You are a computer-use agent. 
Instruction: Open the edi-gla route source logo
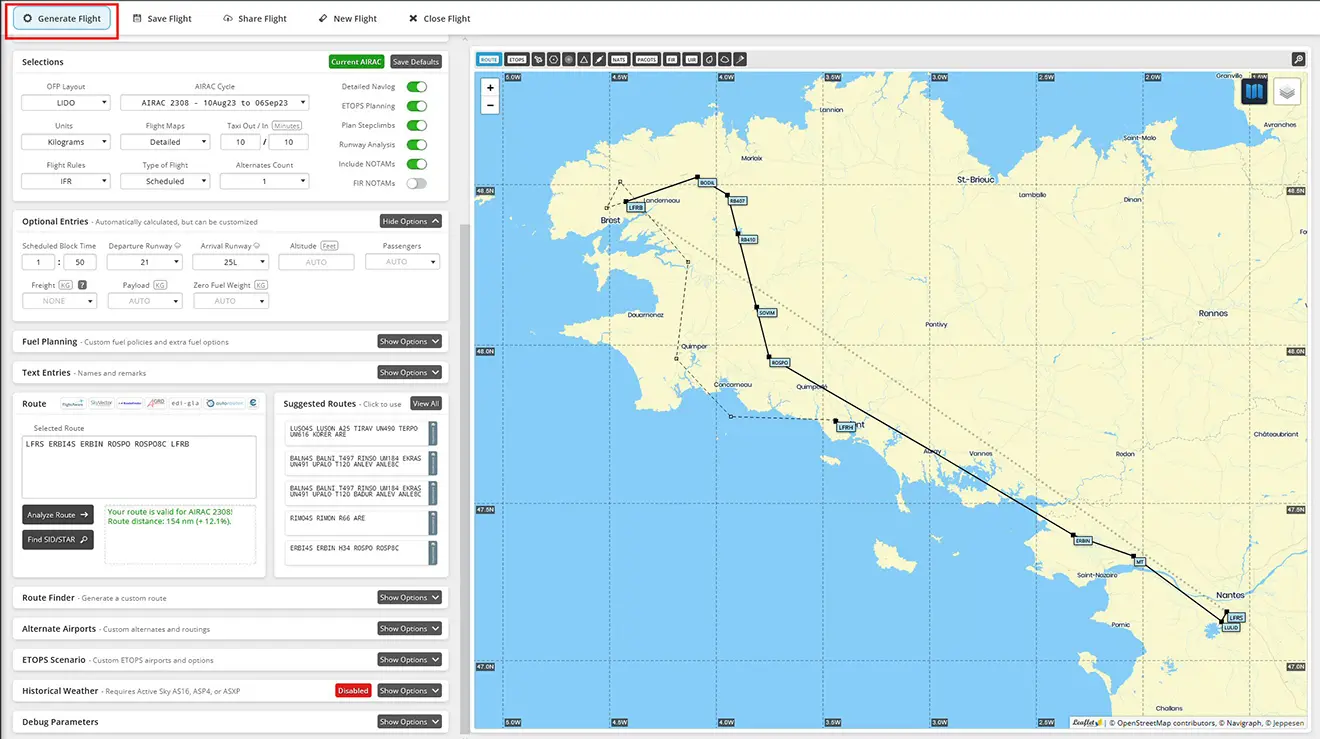click(185, 403)
